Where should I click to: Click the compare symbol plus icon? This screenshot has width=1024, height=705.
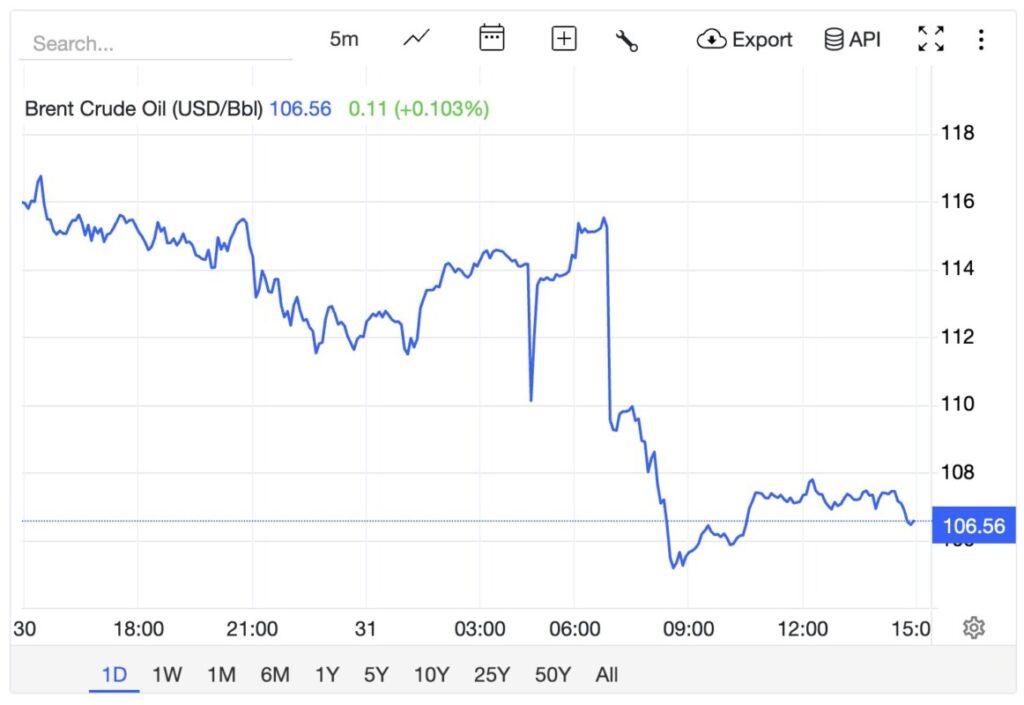[x=563, y=38]
